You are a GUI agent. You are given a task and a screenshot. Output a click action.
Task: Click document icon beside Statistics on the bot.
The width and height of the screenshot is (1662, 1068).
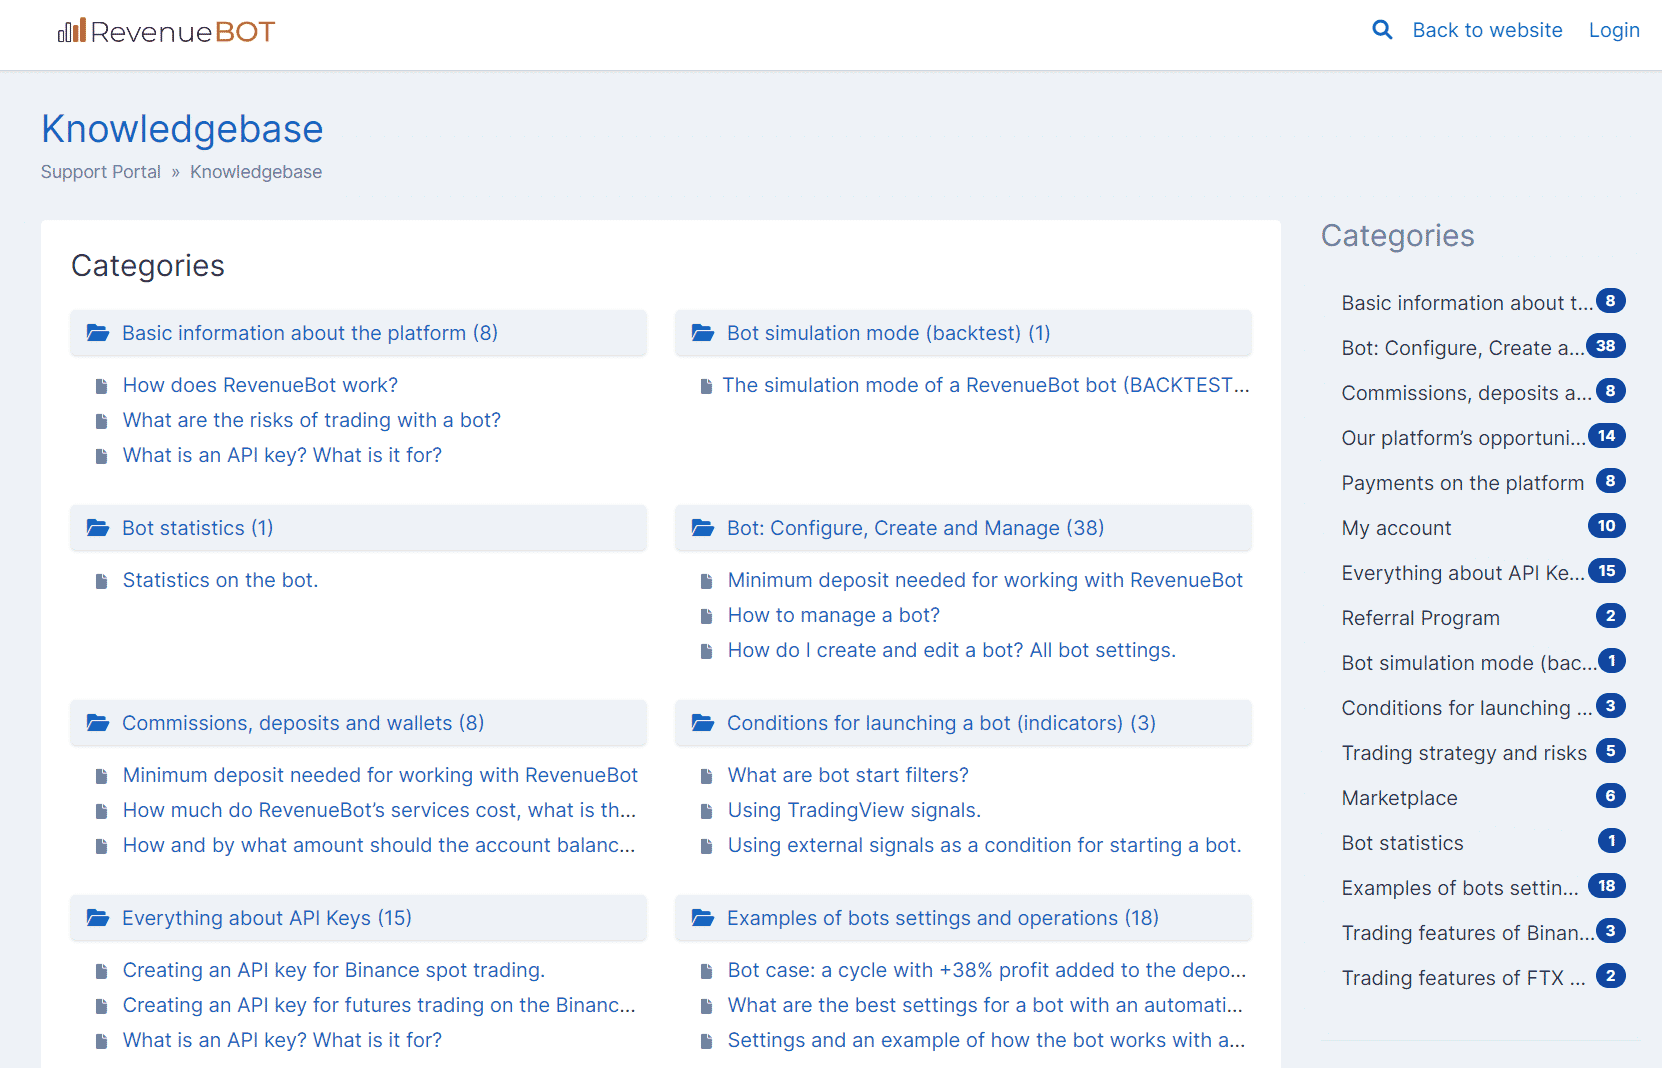pyautogui.click(x=101, y=581)
